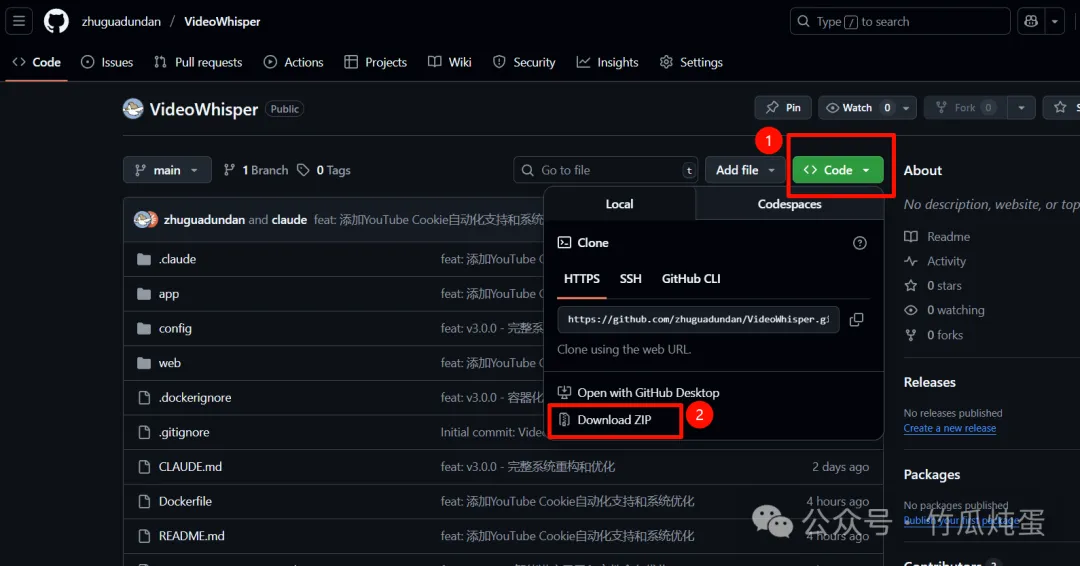The height and width of the screenshot is (566, 1080).
Task: Select the HTTPS clone URL field
Action: (698, 319)
